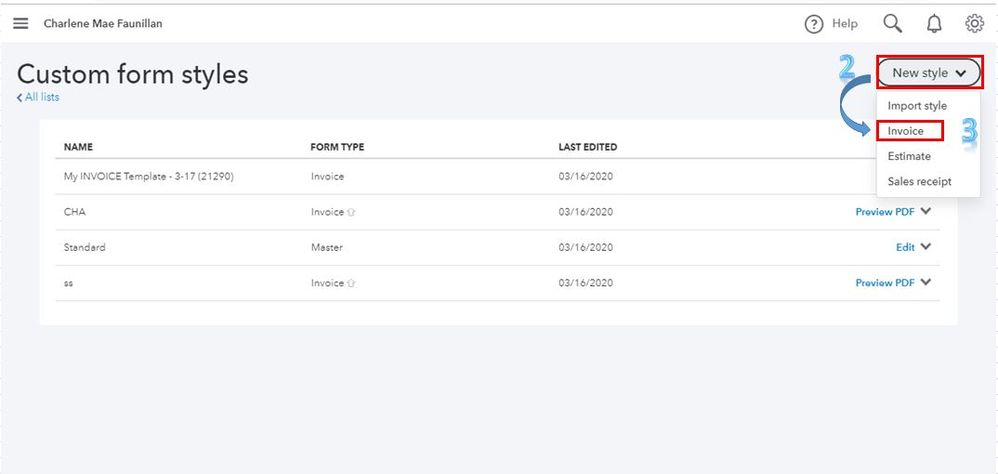Open the hamburger navigation menu
Screen dimensions: 998x474
point(21,24)
